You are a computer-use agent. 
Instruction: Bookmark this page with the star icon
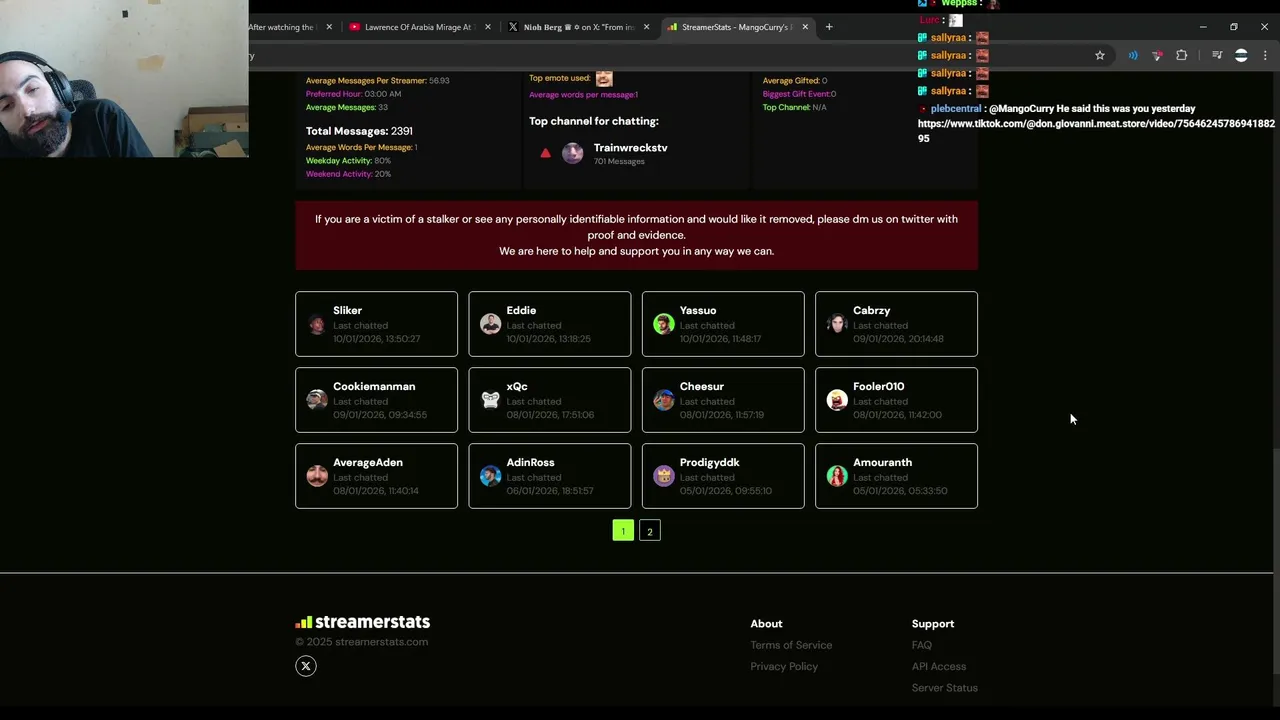(x=1100, y=56)
